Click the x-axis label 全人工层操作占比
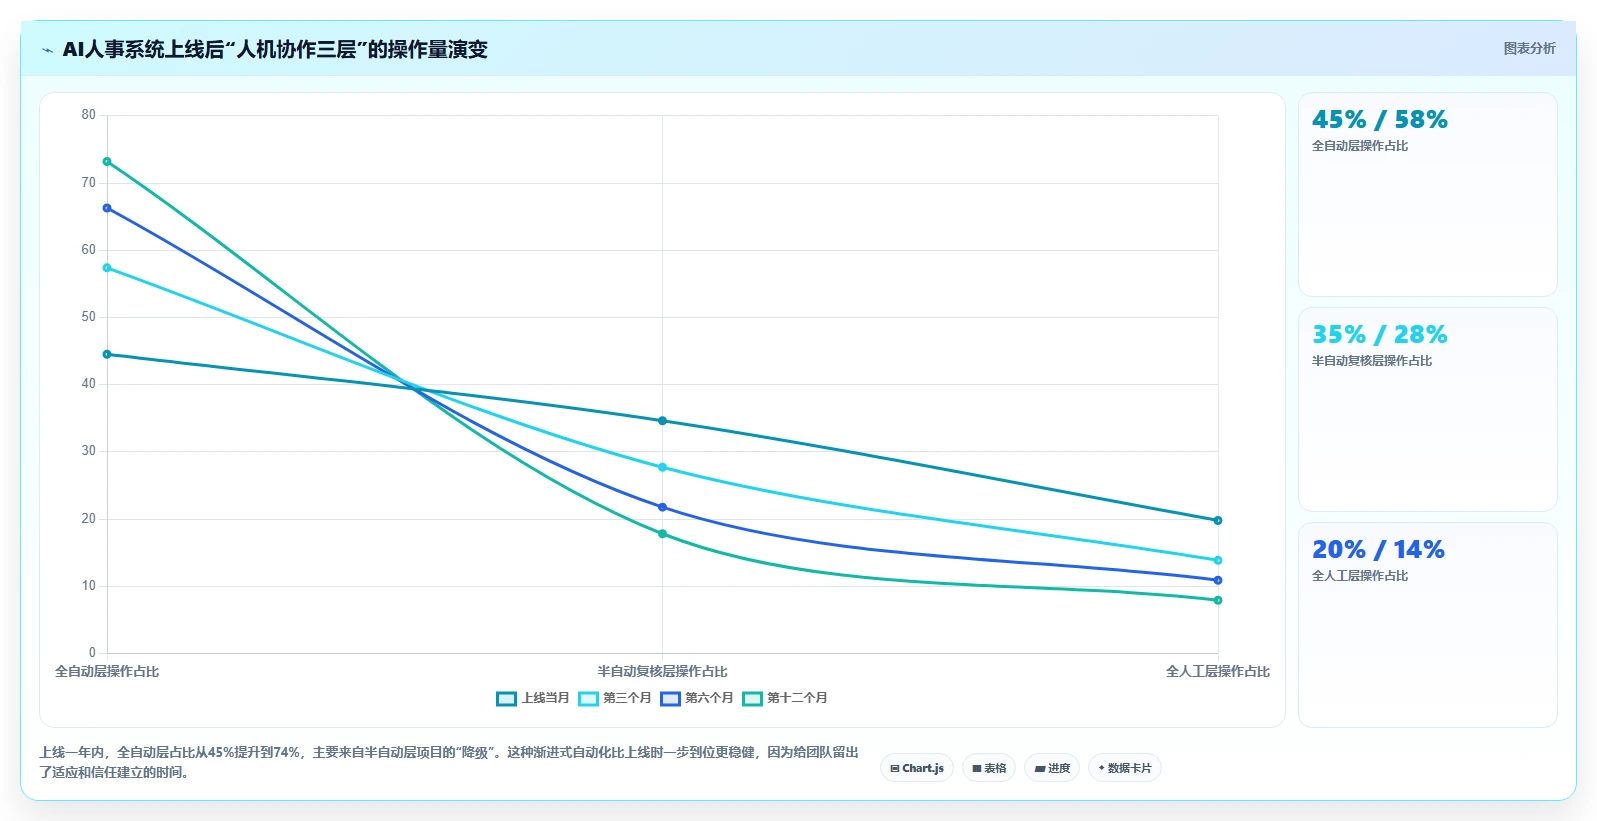Image resolution: width=1597 pixels, height=821 pixels. coord(1218,672)
